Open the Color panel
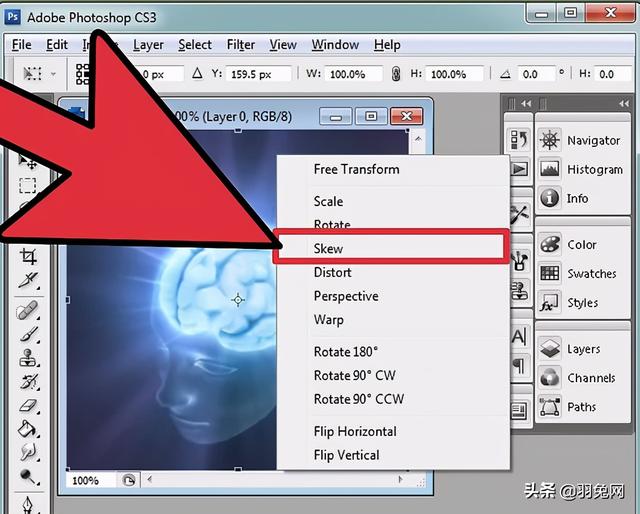 (568, 245)
